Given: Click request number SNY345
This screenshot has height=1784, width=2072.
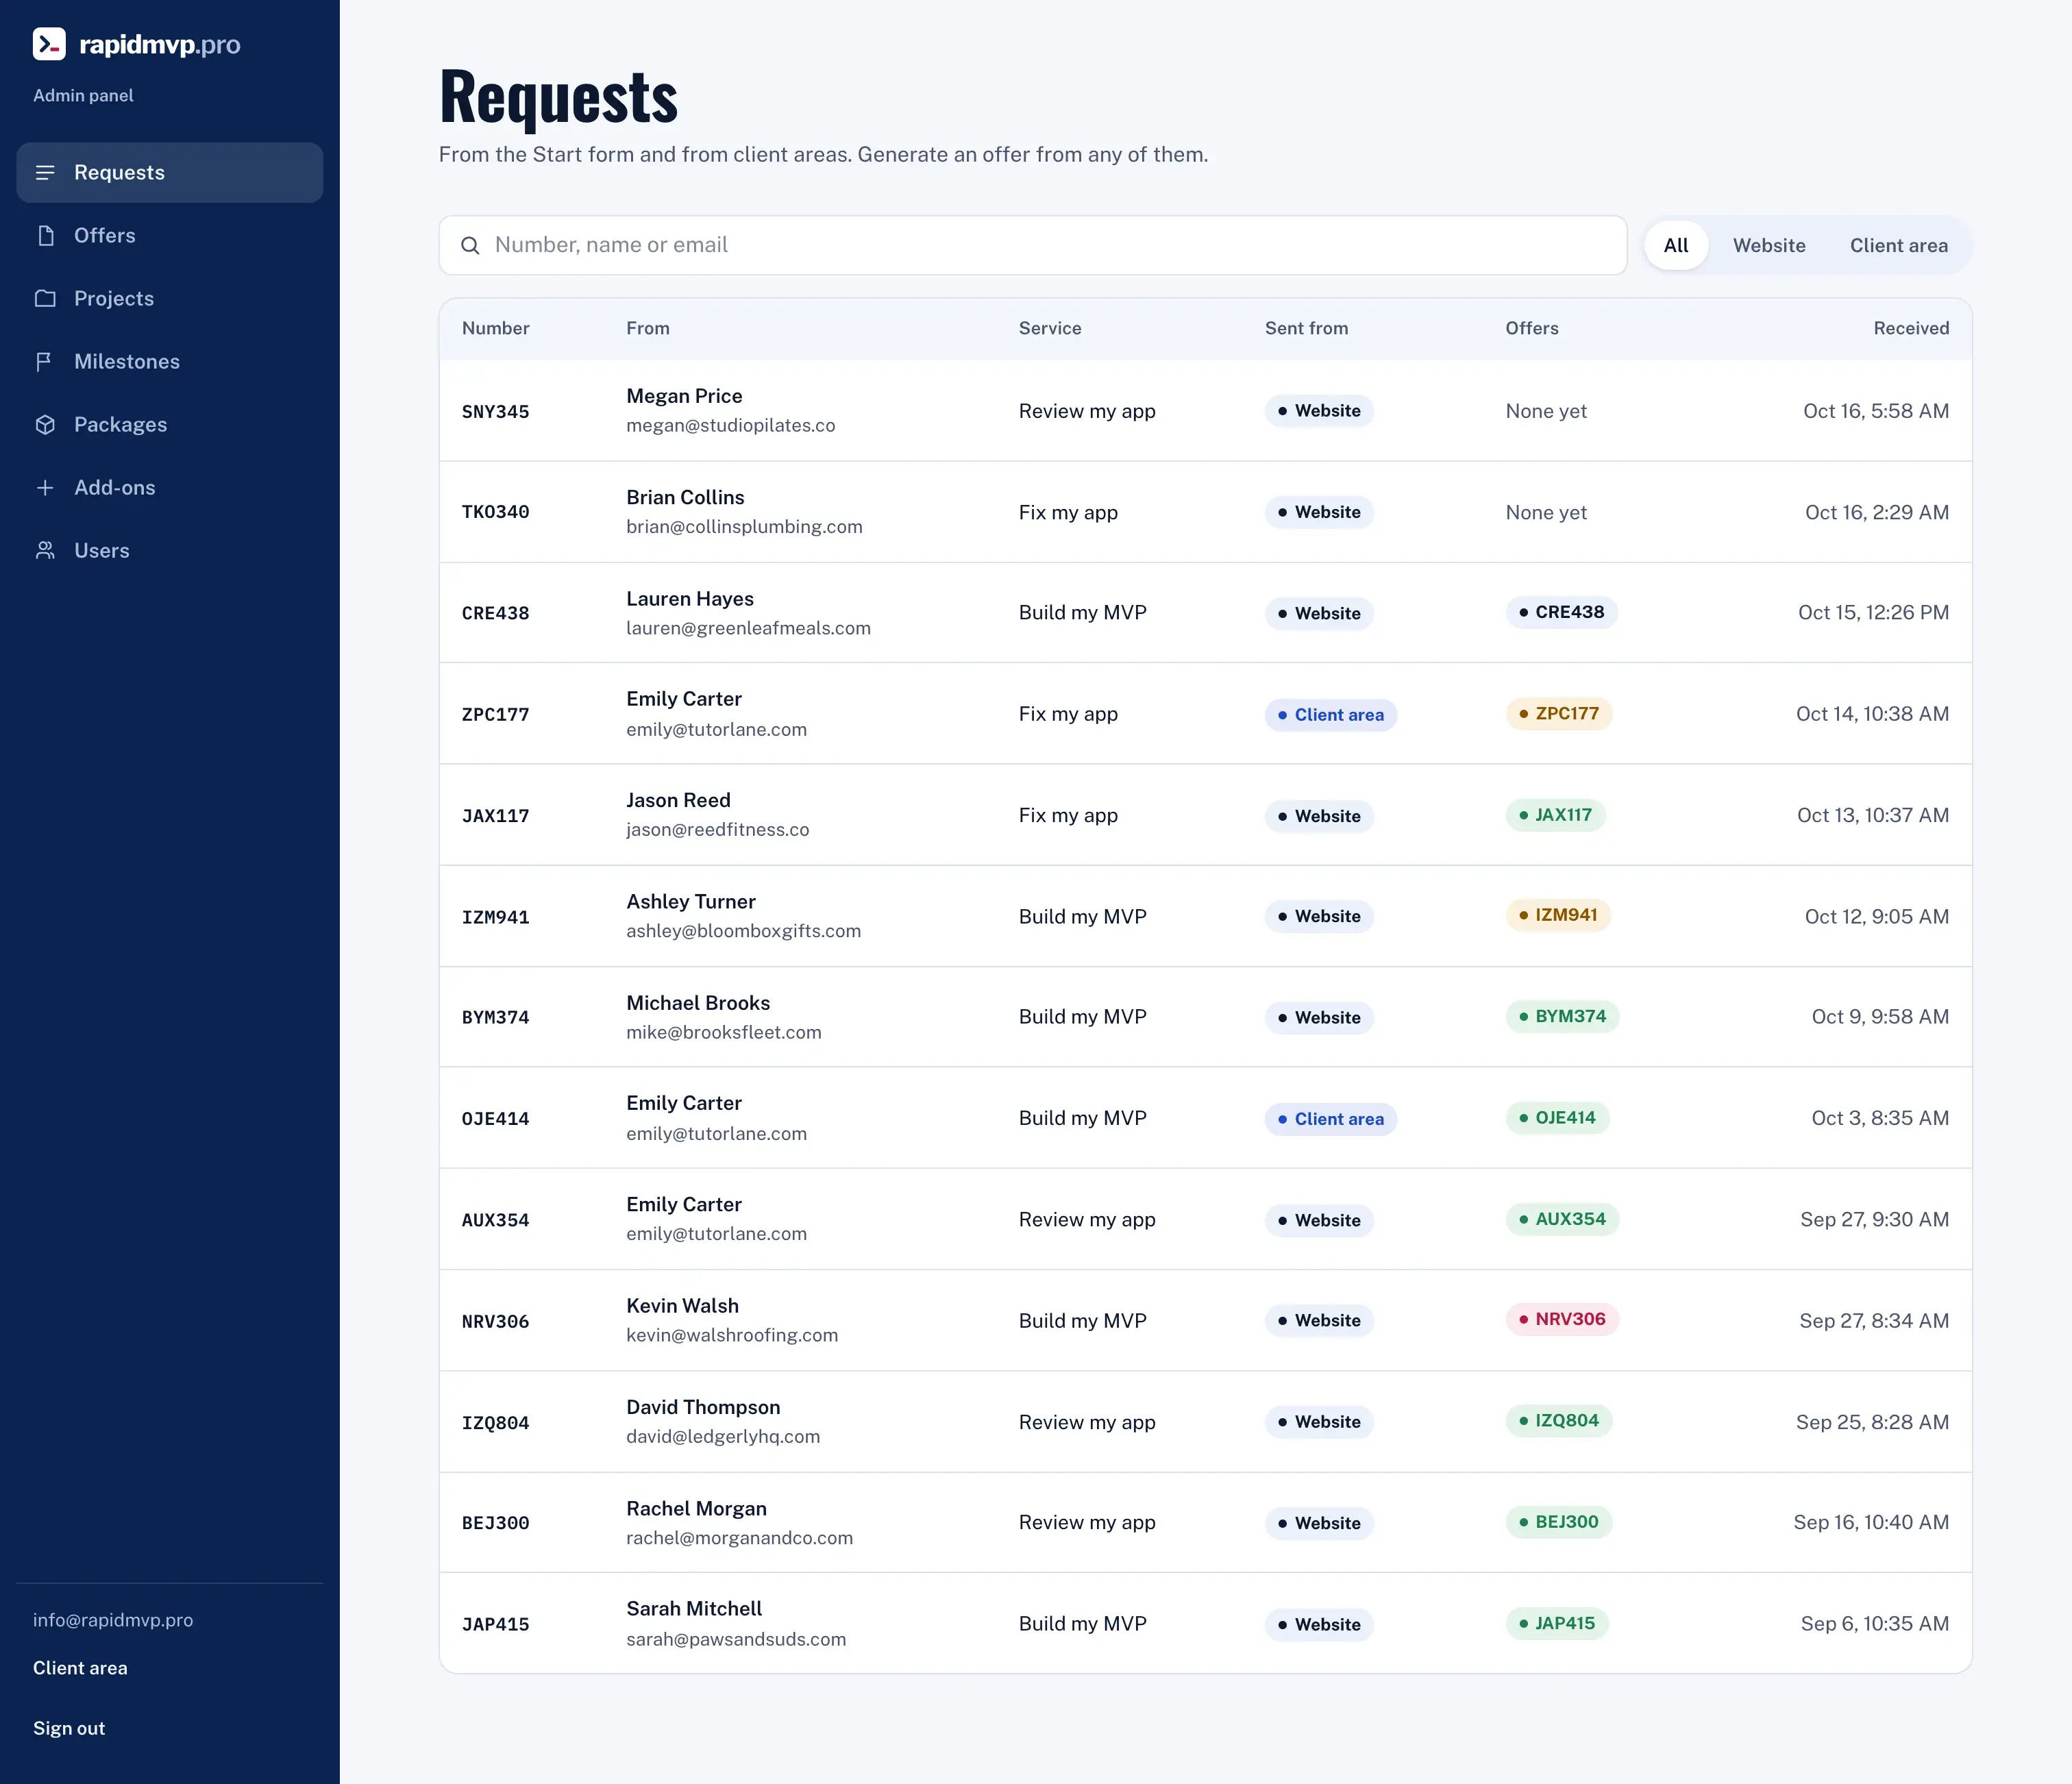Looking at the screenshot, I should coord(495,412).
